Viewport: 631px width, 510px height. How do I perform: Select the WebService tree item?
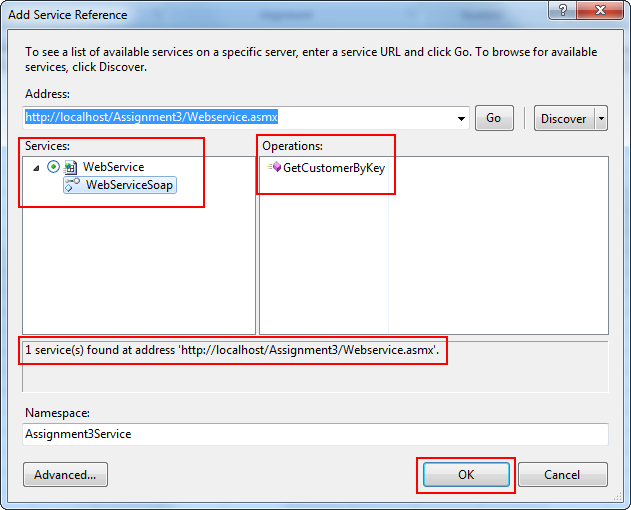[113, 167]
